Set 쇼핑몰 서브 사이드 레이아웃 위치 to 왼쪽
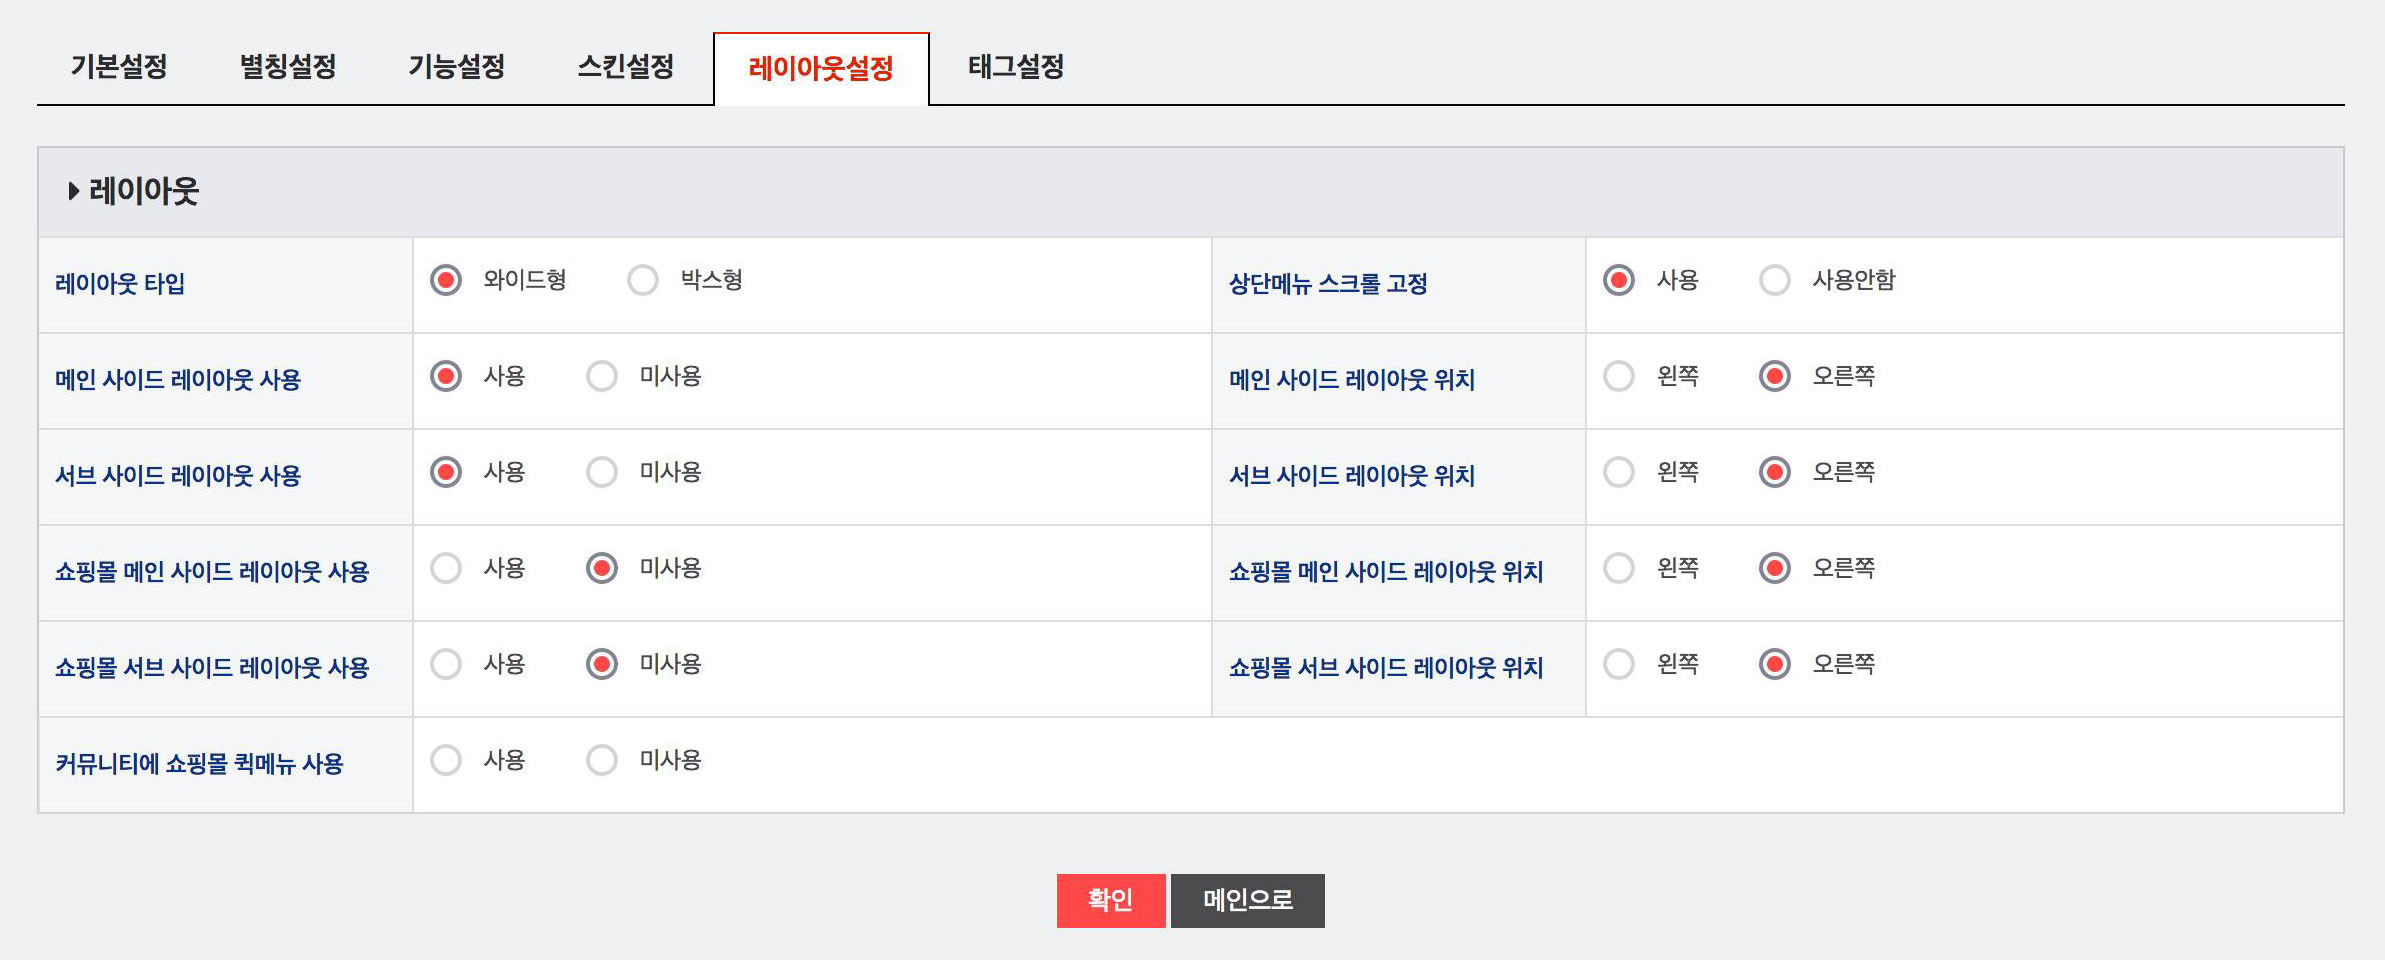 1619,664
